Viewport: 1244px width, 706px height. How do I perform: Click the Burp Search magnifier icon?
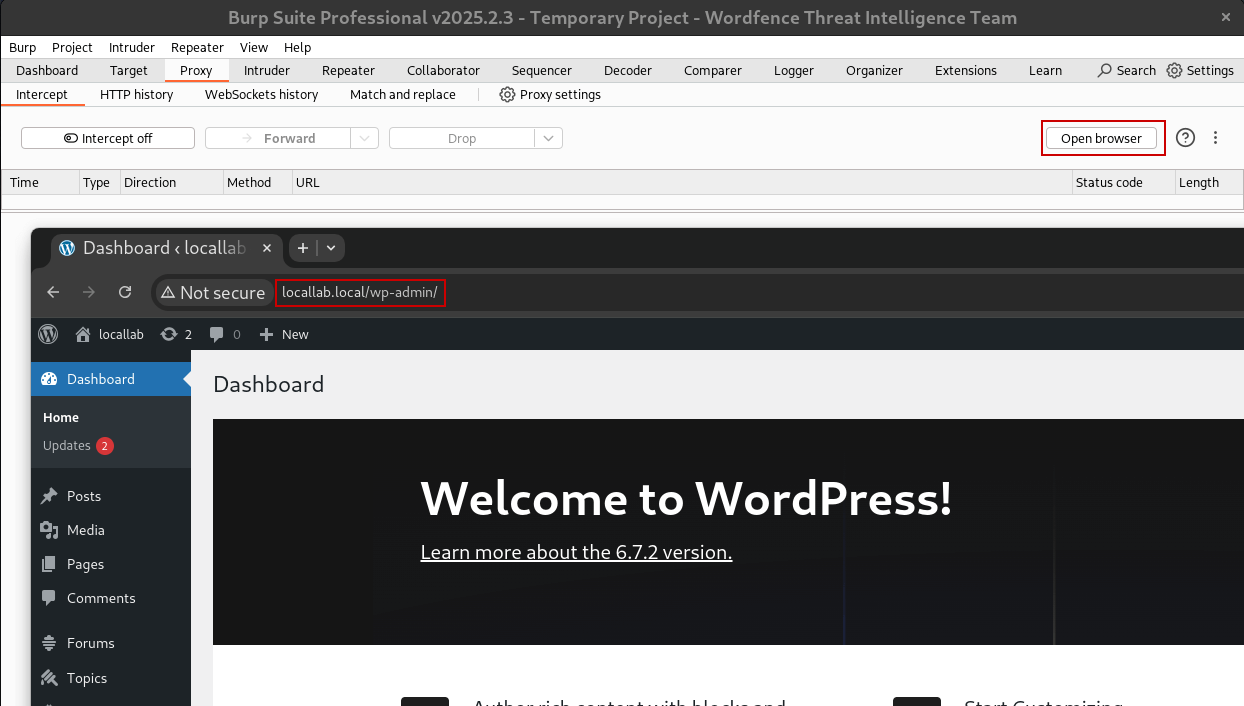click(x=1104, y=70)
